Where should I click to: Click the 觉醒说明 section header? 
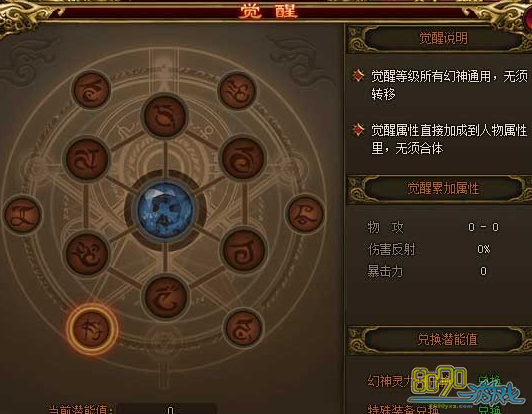point(443,38)
